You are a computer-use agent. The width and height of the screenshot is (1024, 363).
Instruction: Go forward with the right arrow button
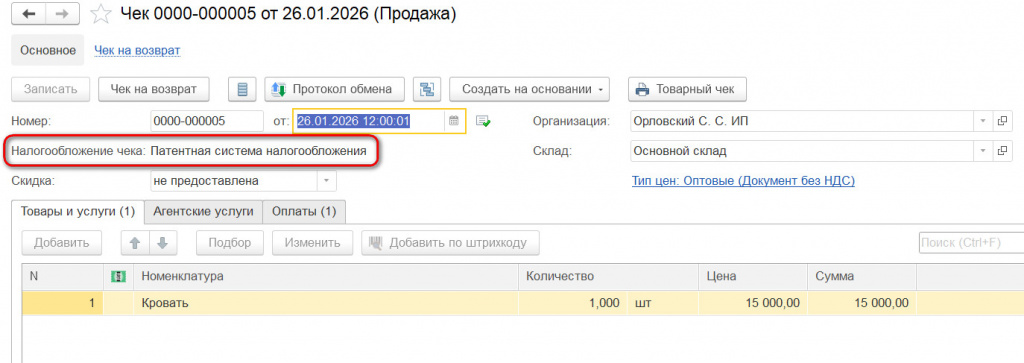(63, 13)
